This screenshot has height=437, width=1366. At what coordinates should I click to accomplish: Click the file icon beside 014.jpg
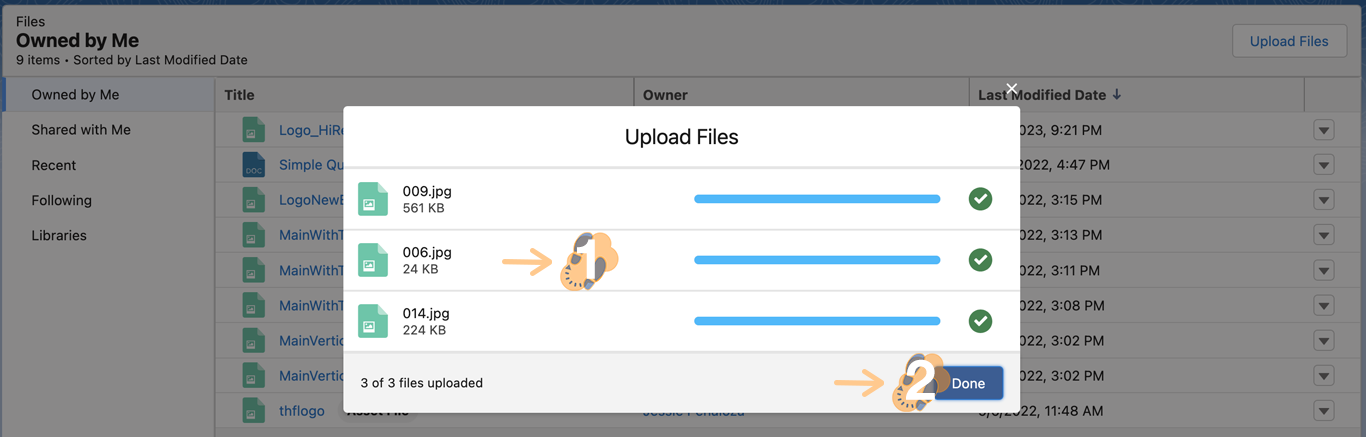pos(372,321)
